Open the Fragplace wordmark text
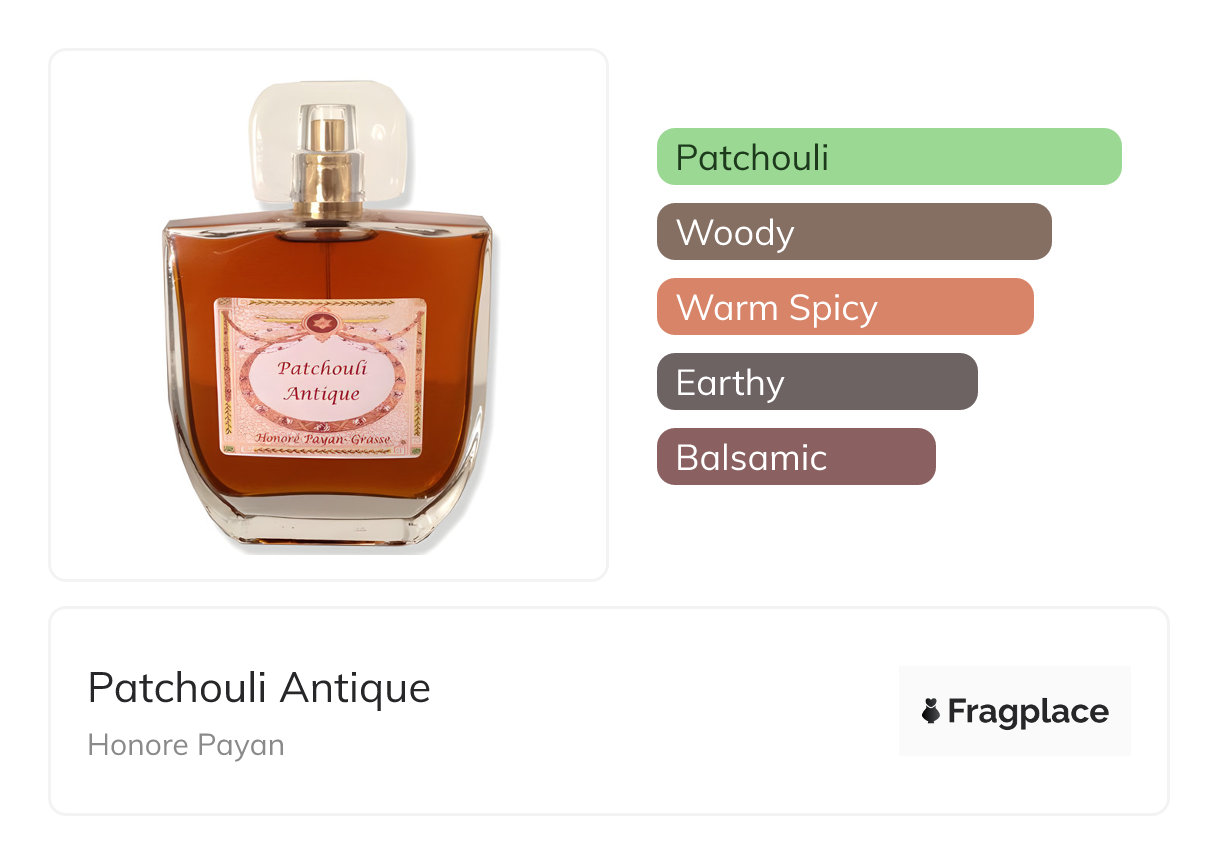This screenshot has height=864, width=1218. 1028,712
